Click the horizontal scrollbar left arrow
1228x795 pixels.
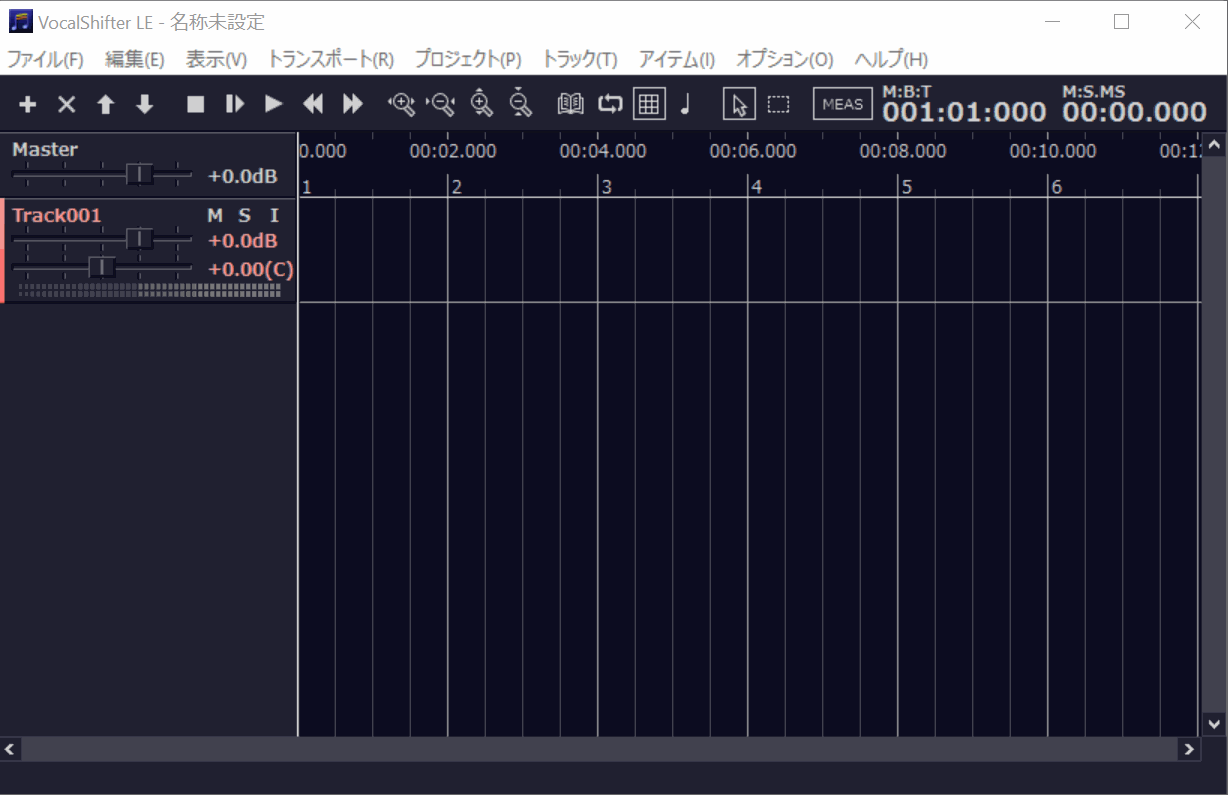[x=11, y=749]
